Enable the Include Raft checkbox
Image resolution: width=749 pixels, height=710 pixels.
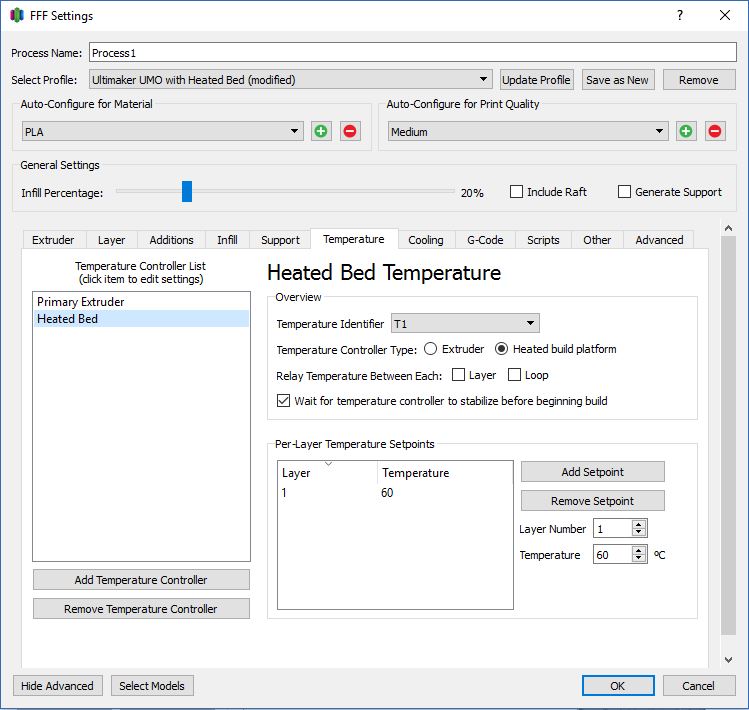(x=517, y=192)
